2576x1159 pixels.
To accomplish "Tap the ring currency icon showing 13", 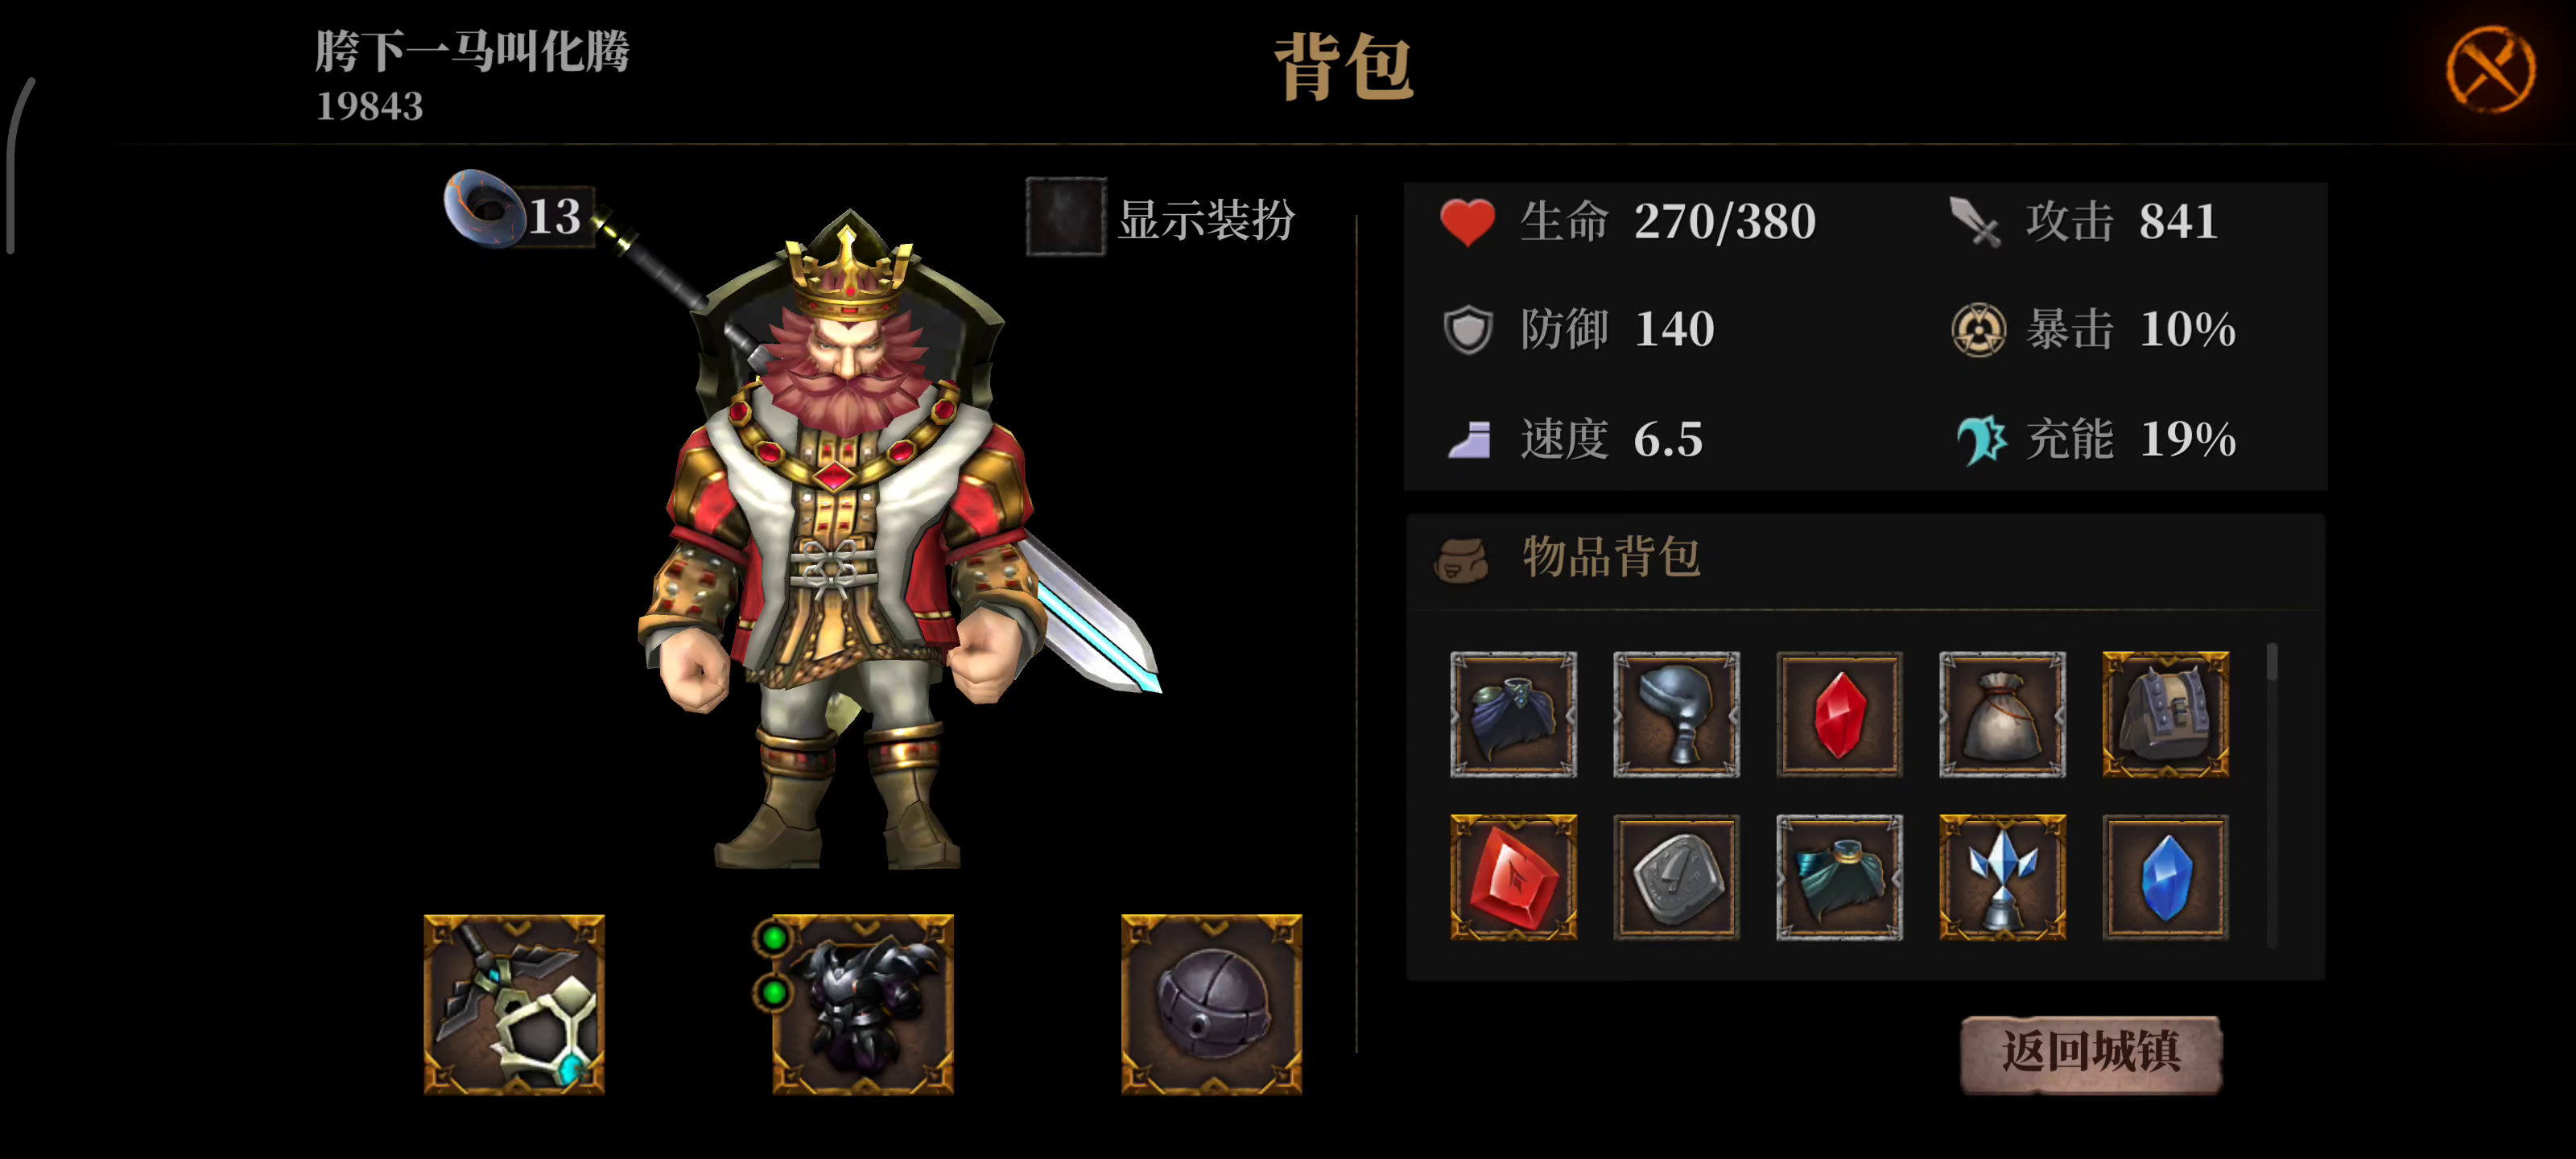I will coord(485,208).
